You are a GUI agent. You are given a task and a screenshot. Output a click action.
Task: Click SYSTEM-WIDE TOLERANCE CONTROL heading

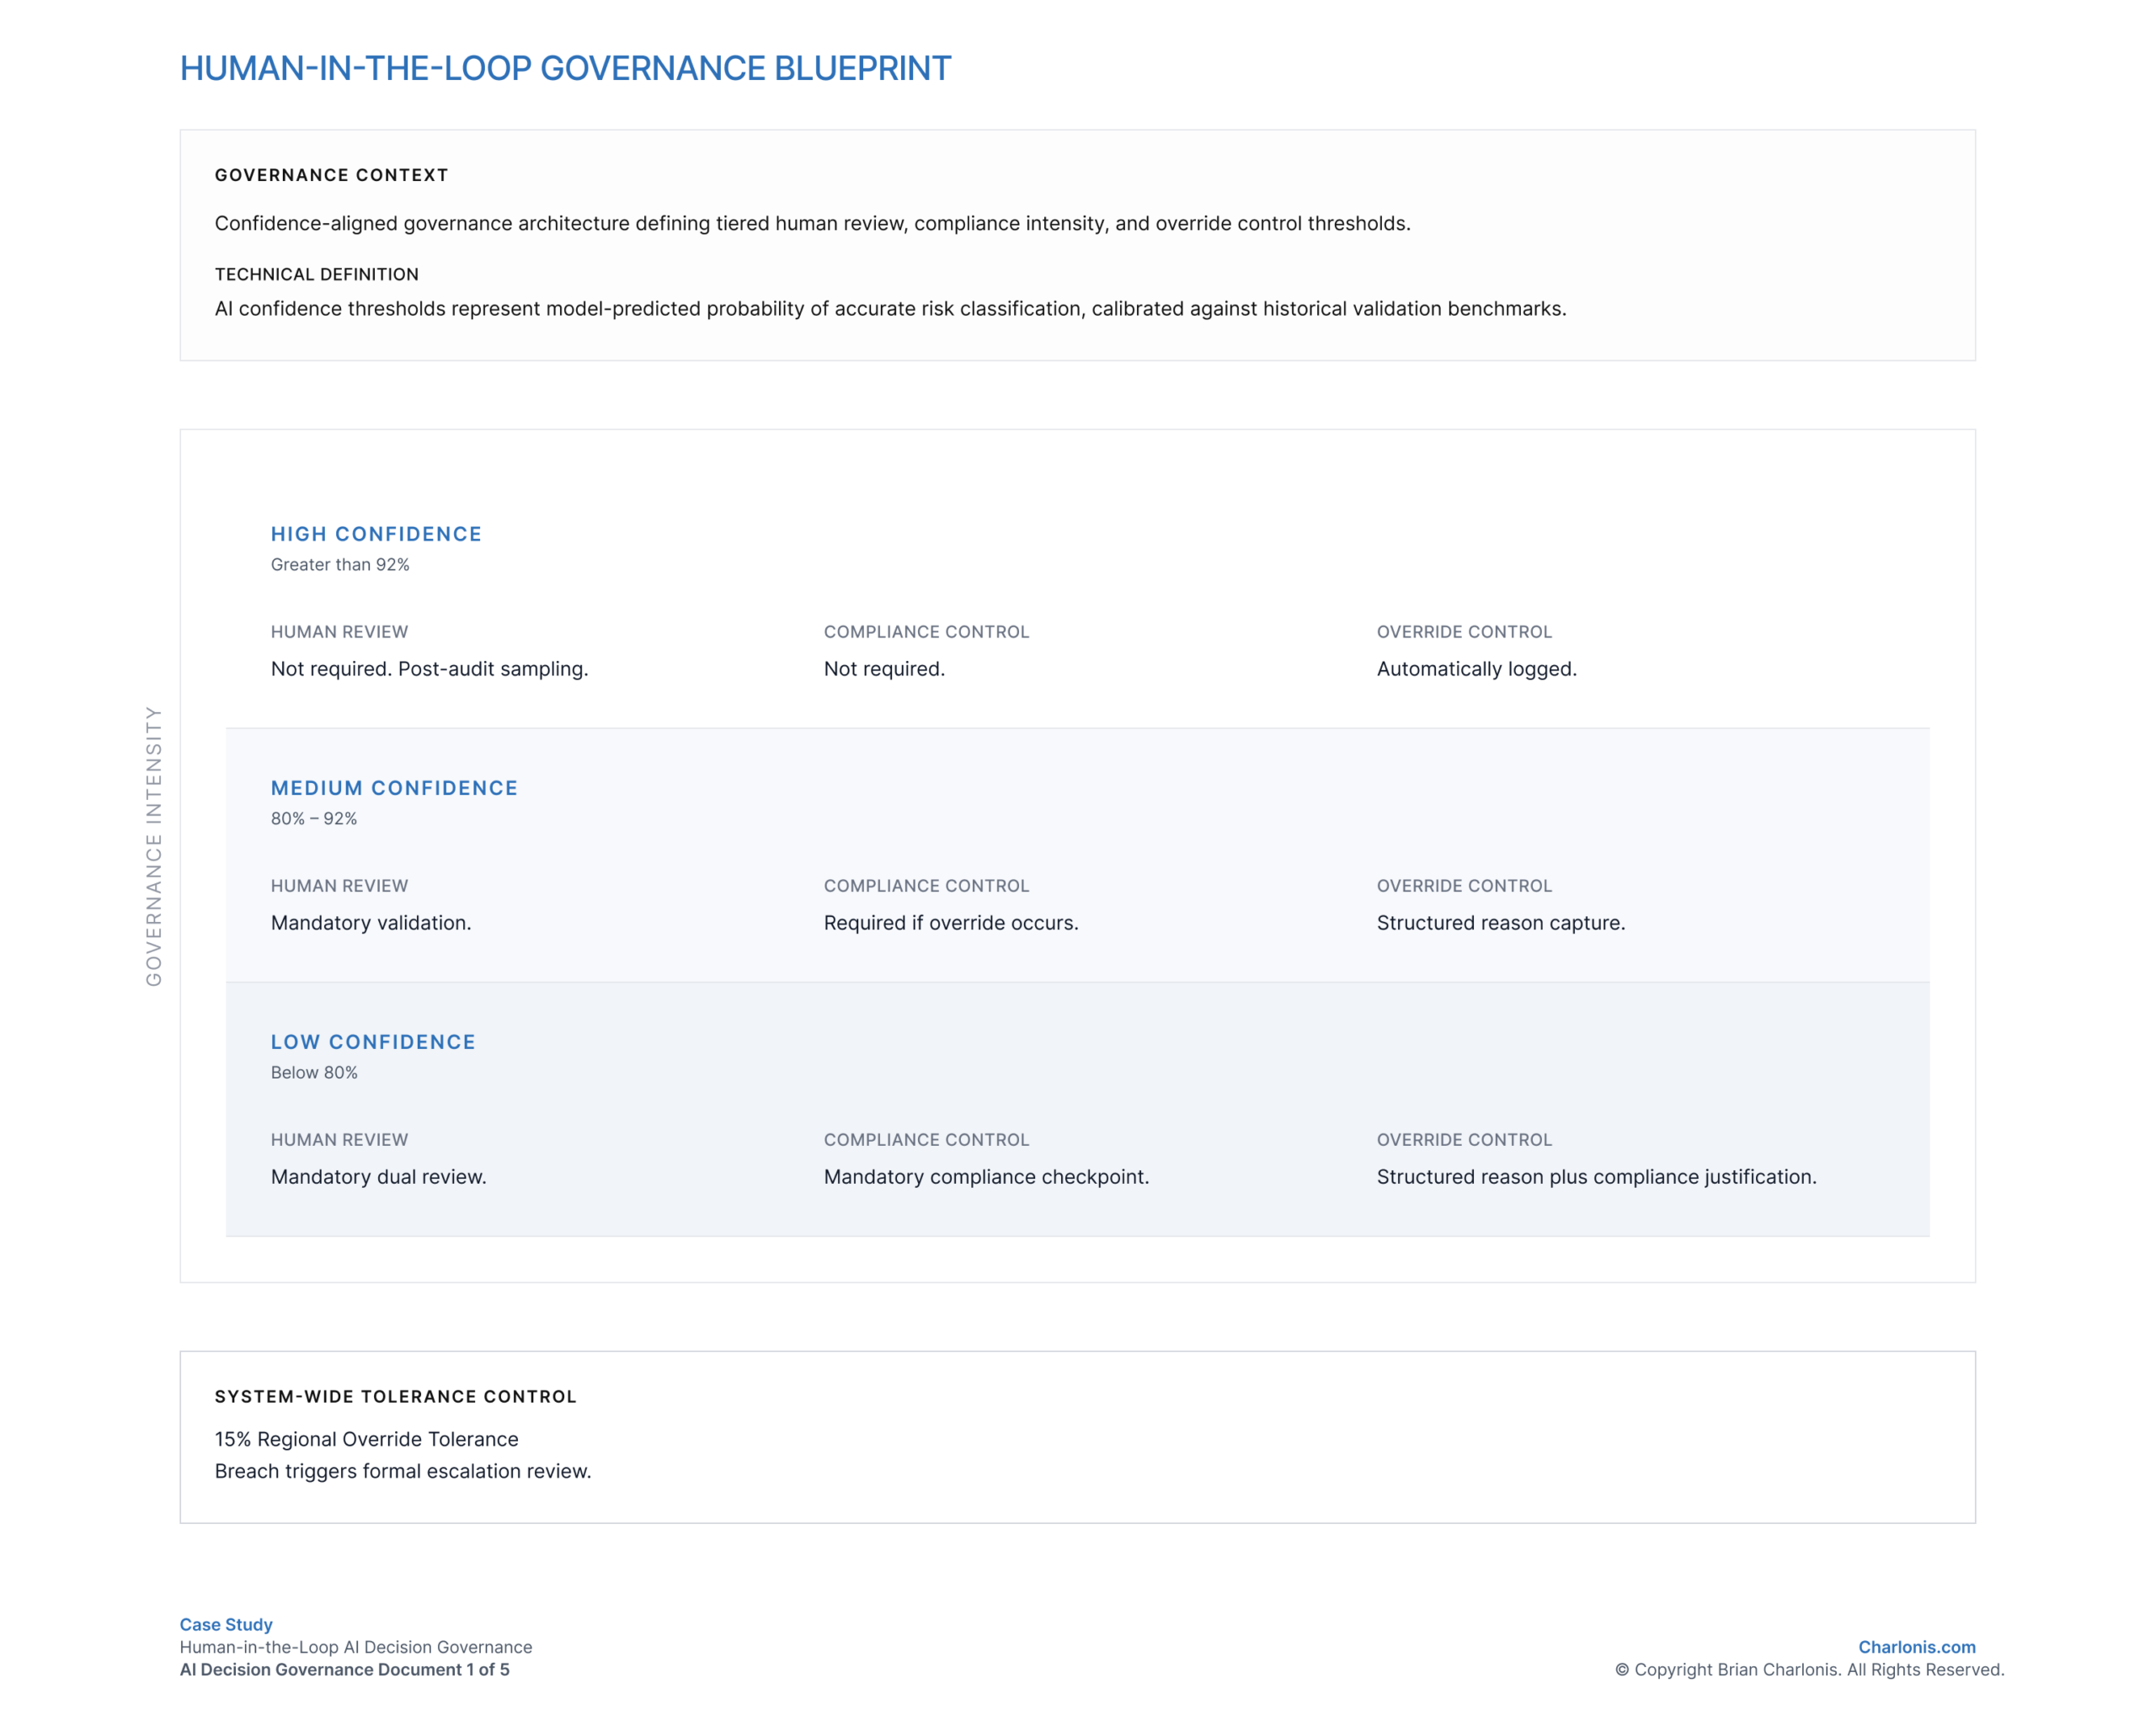coord(395,1396)
